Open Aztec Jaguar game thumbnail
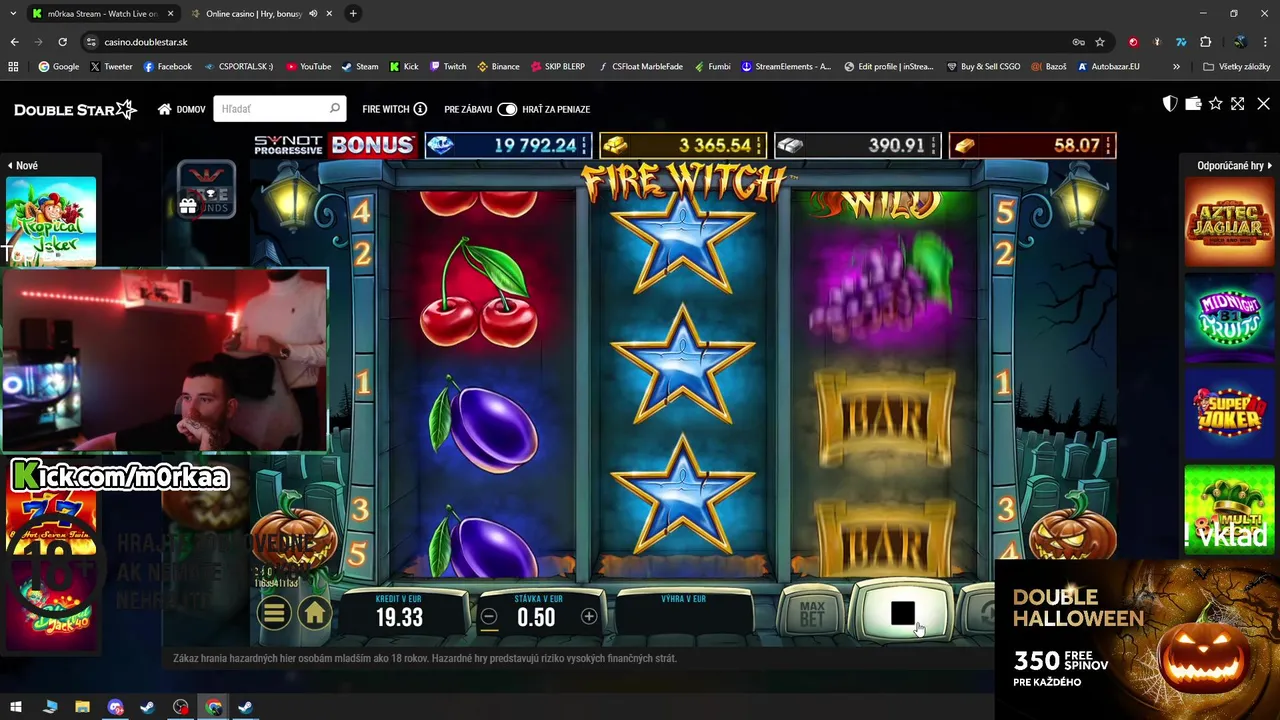 (x=1229, y=222)
